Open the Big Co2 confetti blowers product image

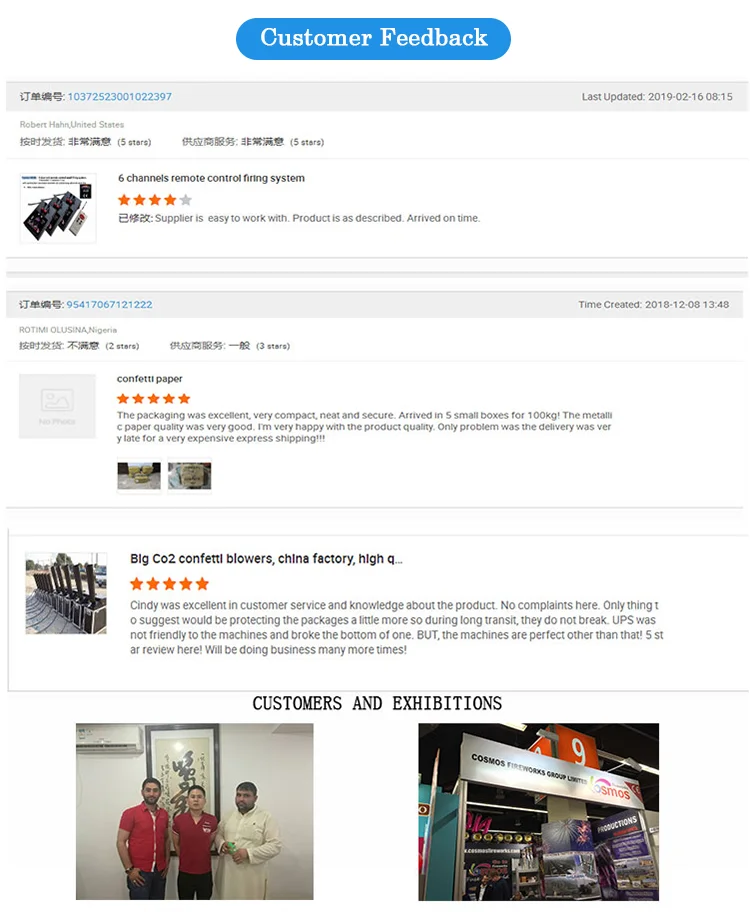click(x=66, y=593)
